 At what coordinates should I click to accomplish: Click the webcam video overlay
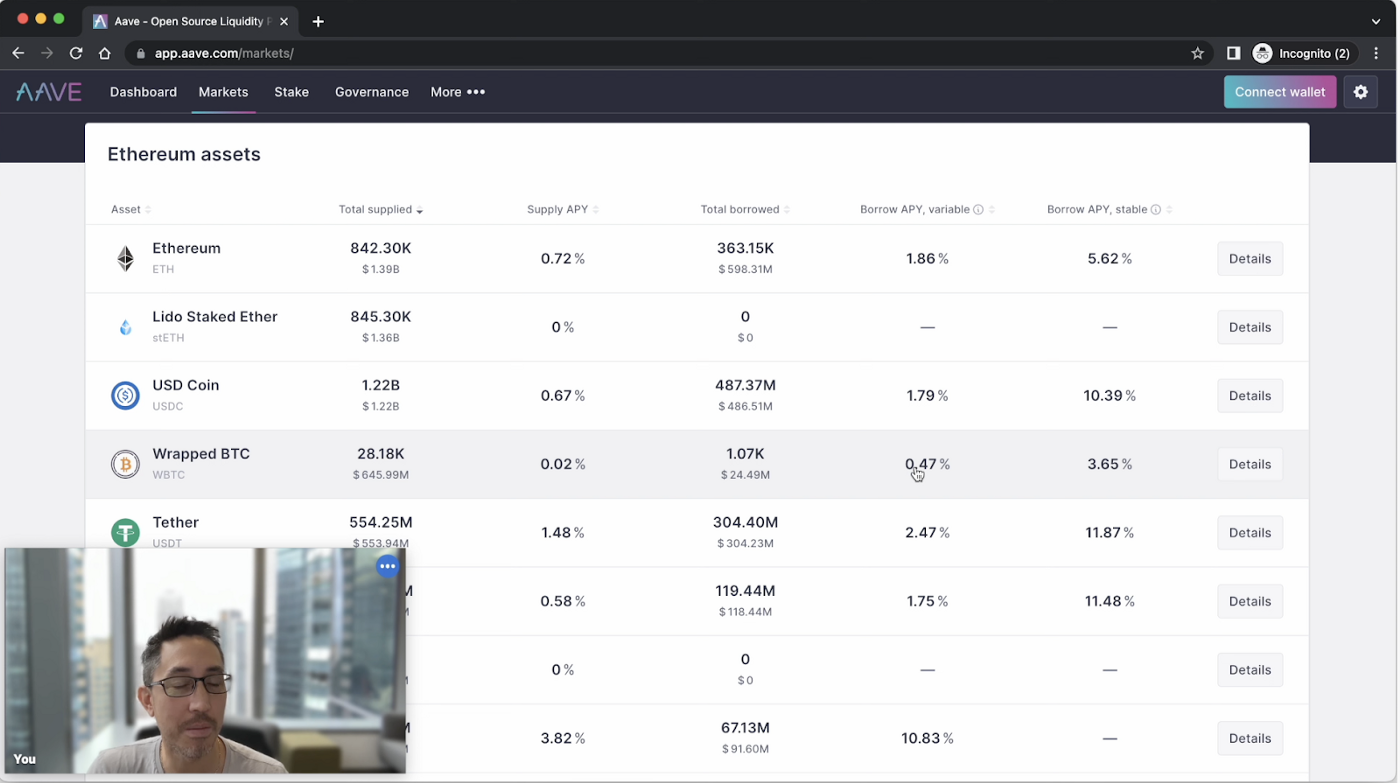(x=205, y=660)
